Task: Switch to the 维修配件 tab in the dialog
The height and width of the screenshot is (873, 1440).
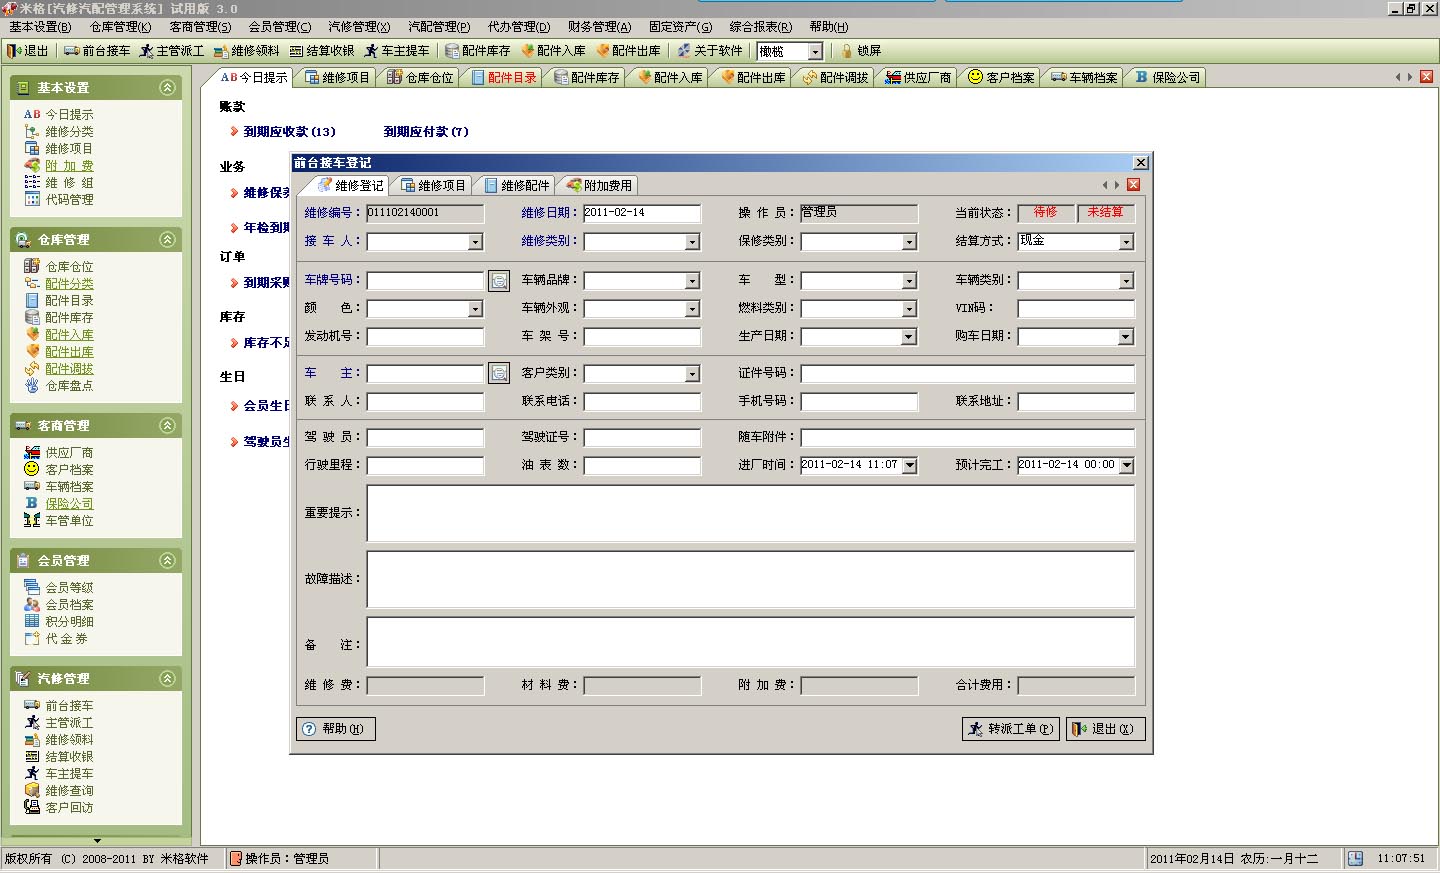Action: click(517, 185)
